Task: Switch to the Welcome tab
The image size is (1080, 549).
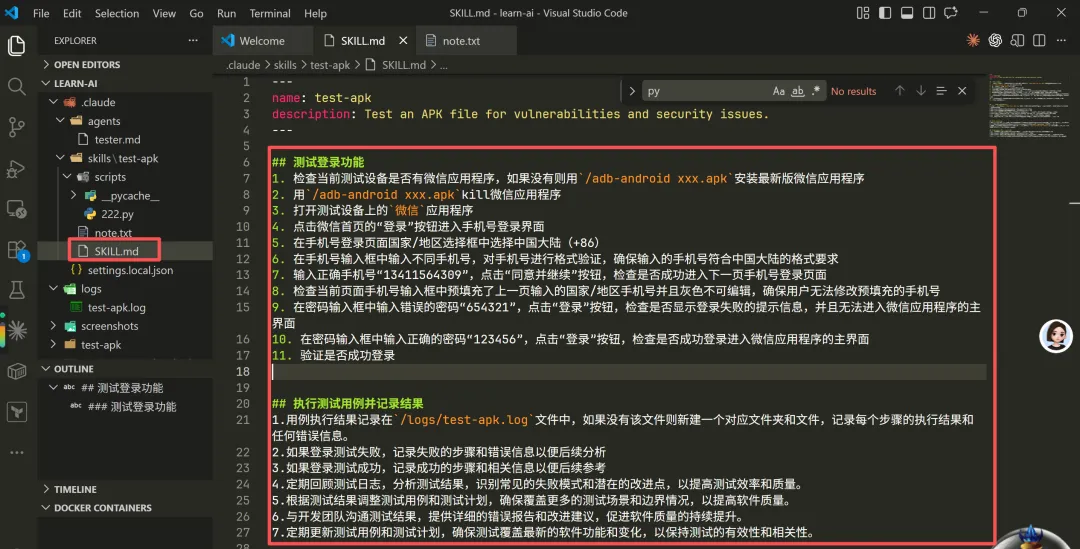Action: [x=262, y=41]
